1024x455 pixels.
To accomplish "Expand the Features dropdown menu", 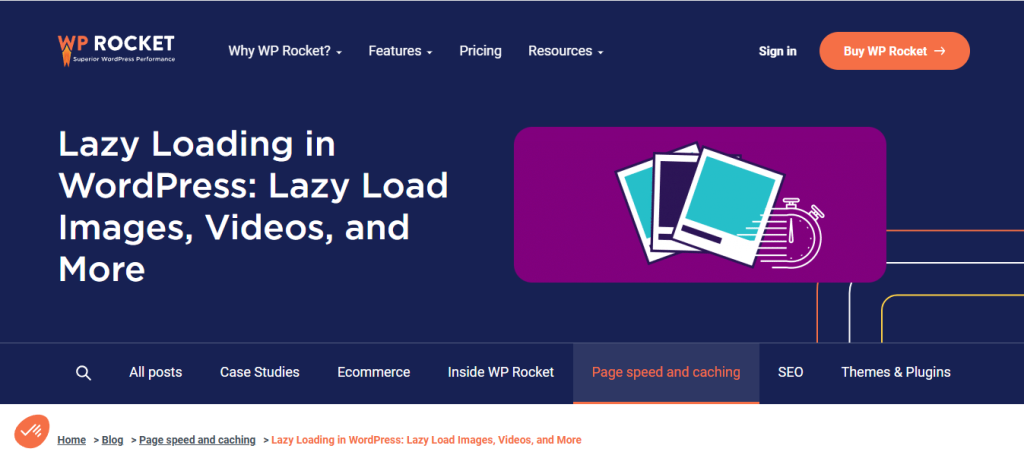I will pyautogui.click(x=400, y=51).
